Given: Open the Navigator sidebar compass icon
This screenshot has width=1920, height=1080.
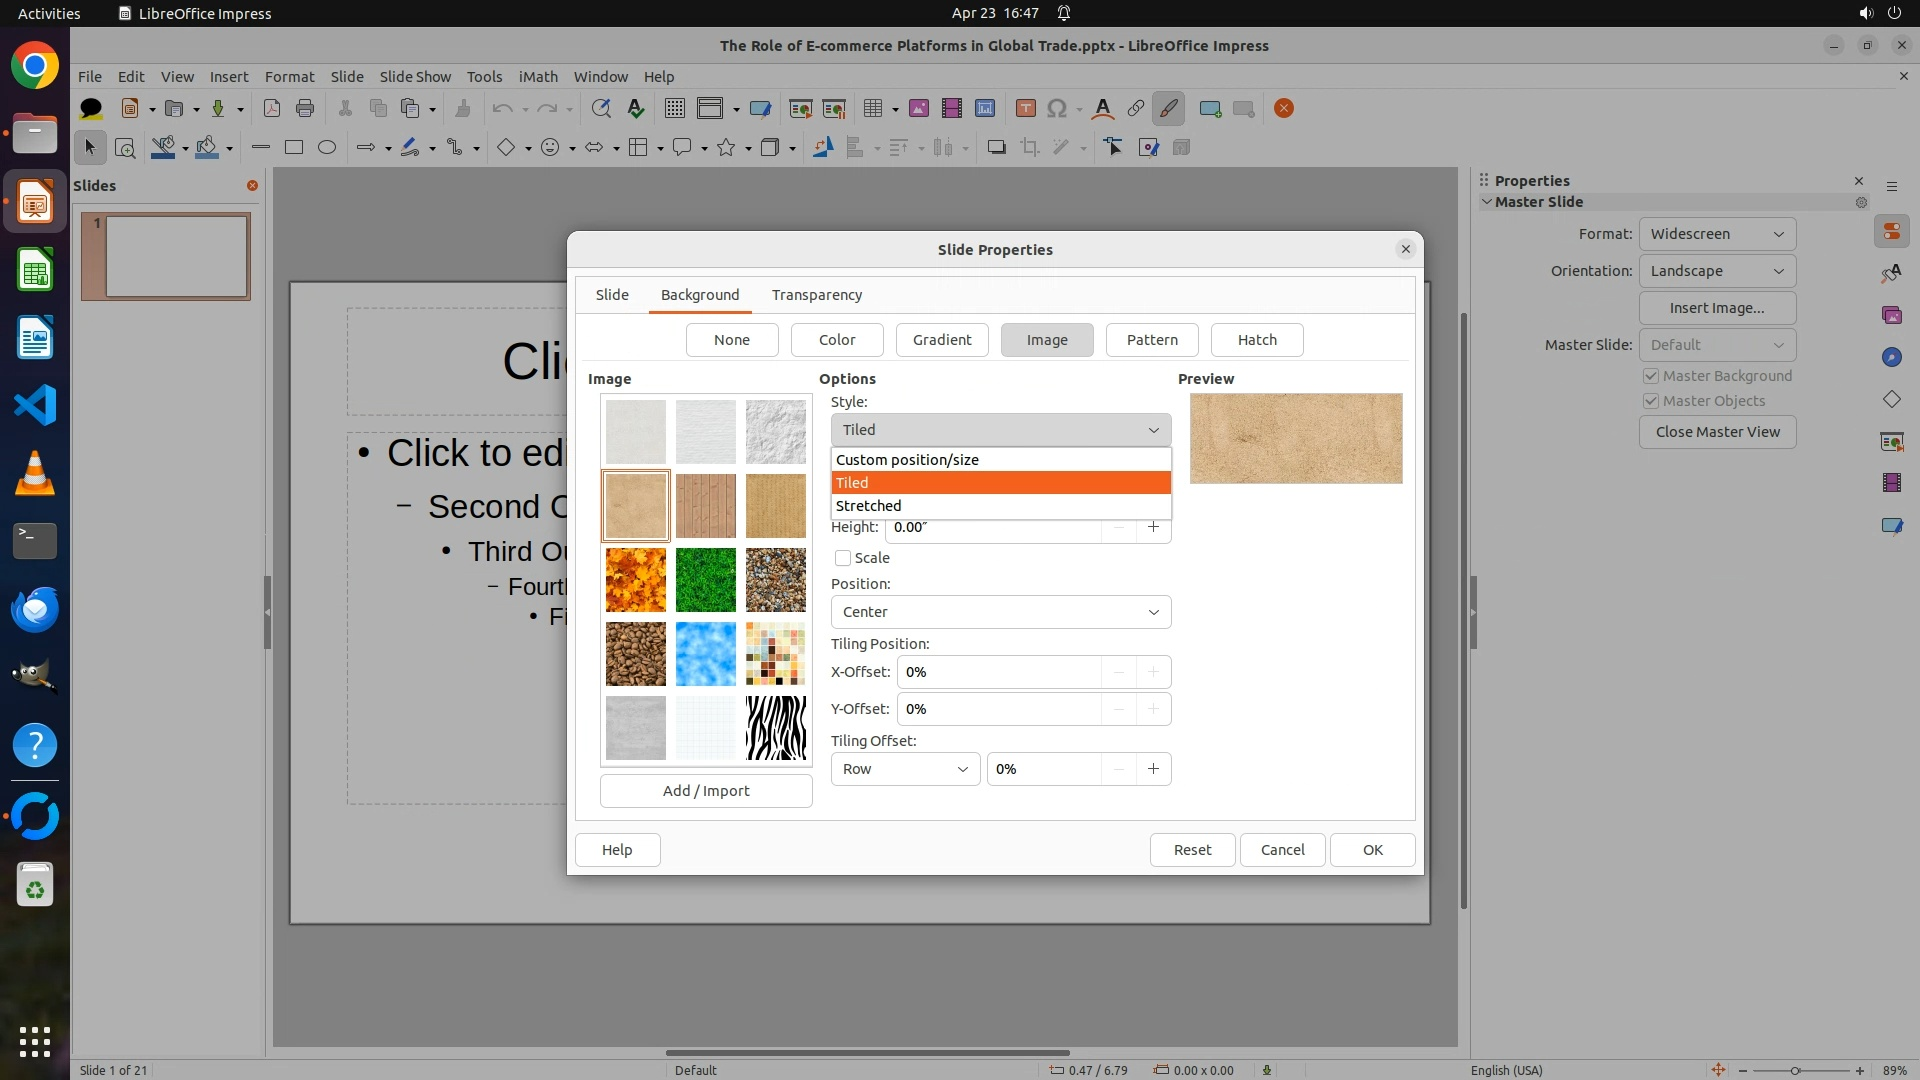Looking at the screenshot, I should (x=1891, y=357).
